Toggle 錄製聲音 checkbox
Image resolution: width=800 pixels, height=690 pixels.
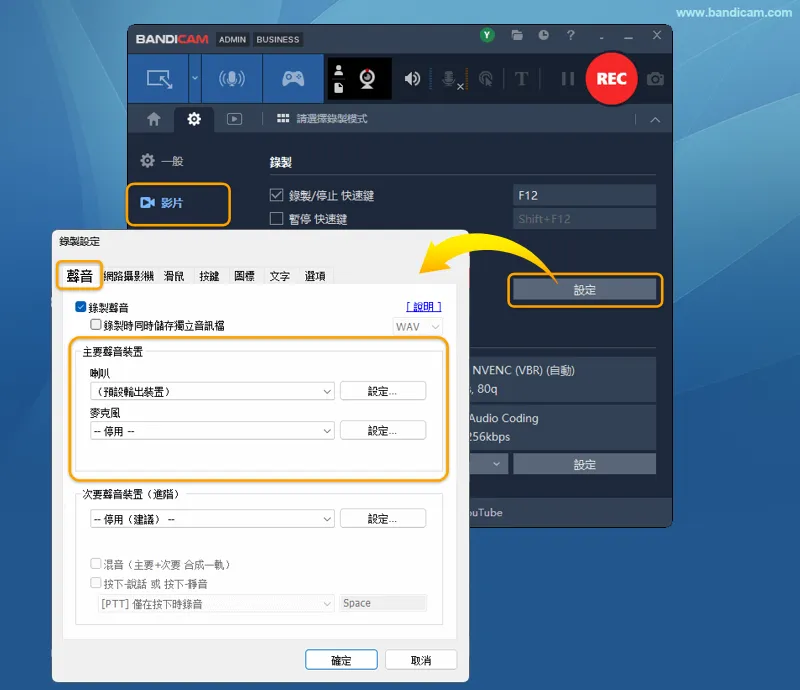click(x=81, y=306)
